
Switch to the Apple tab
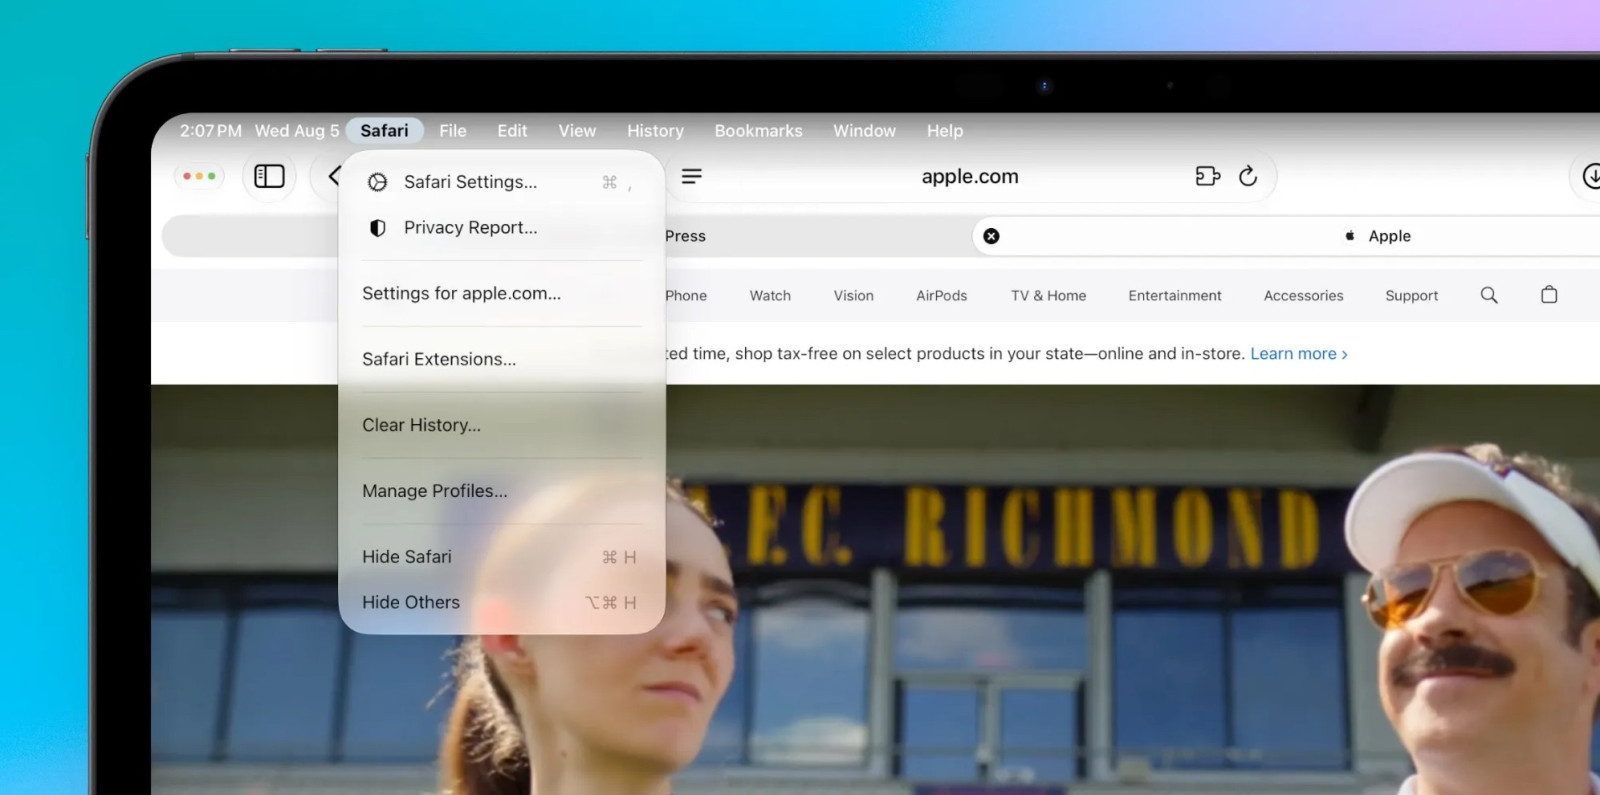1287,236
